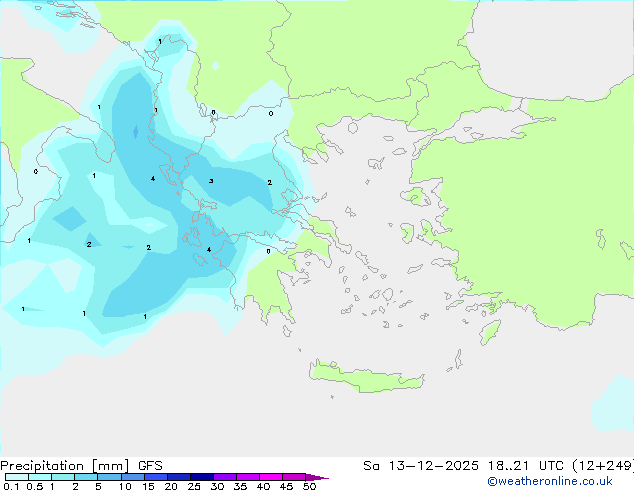Click the 35–40 mm violet legend swatch
Viewport: 634px width, 490px height.
click(248, 477)
